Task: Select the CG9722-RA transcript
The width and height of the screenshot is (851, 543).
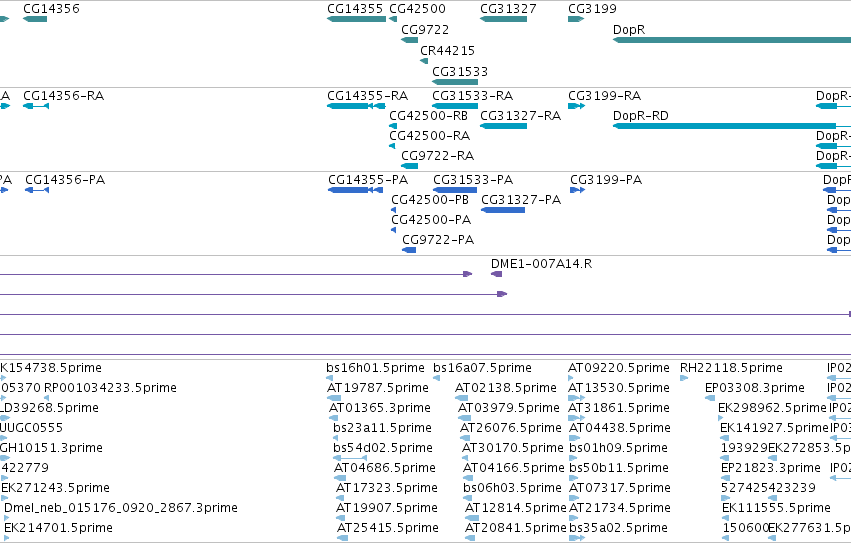Action: [x=409, y=166]
